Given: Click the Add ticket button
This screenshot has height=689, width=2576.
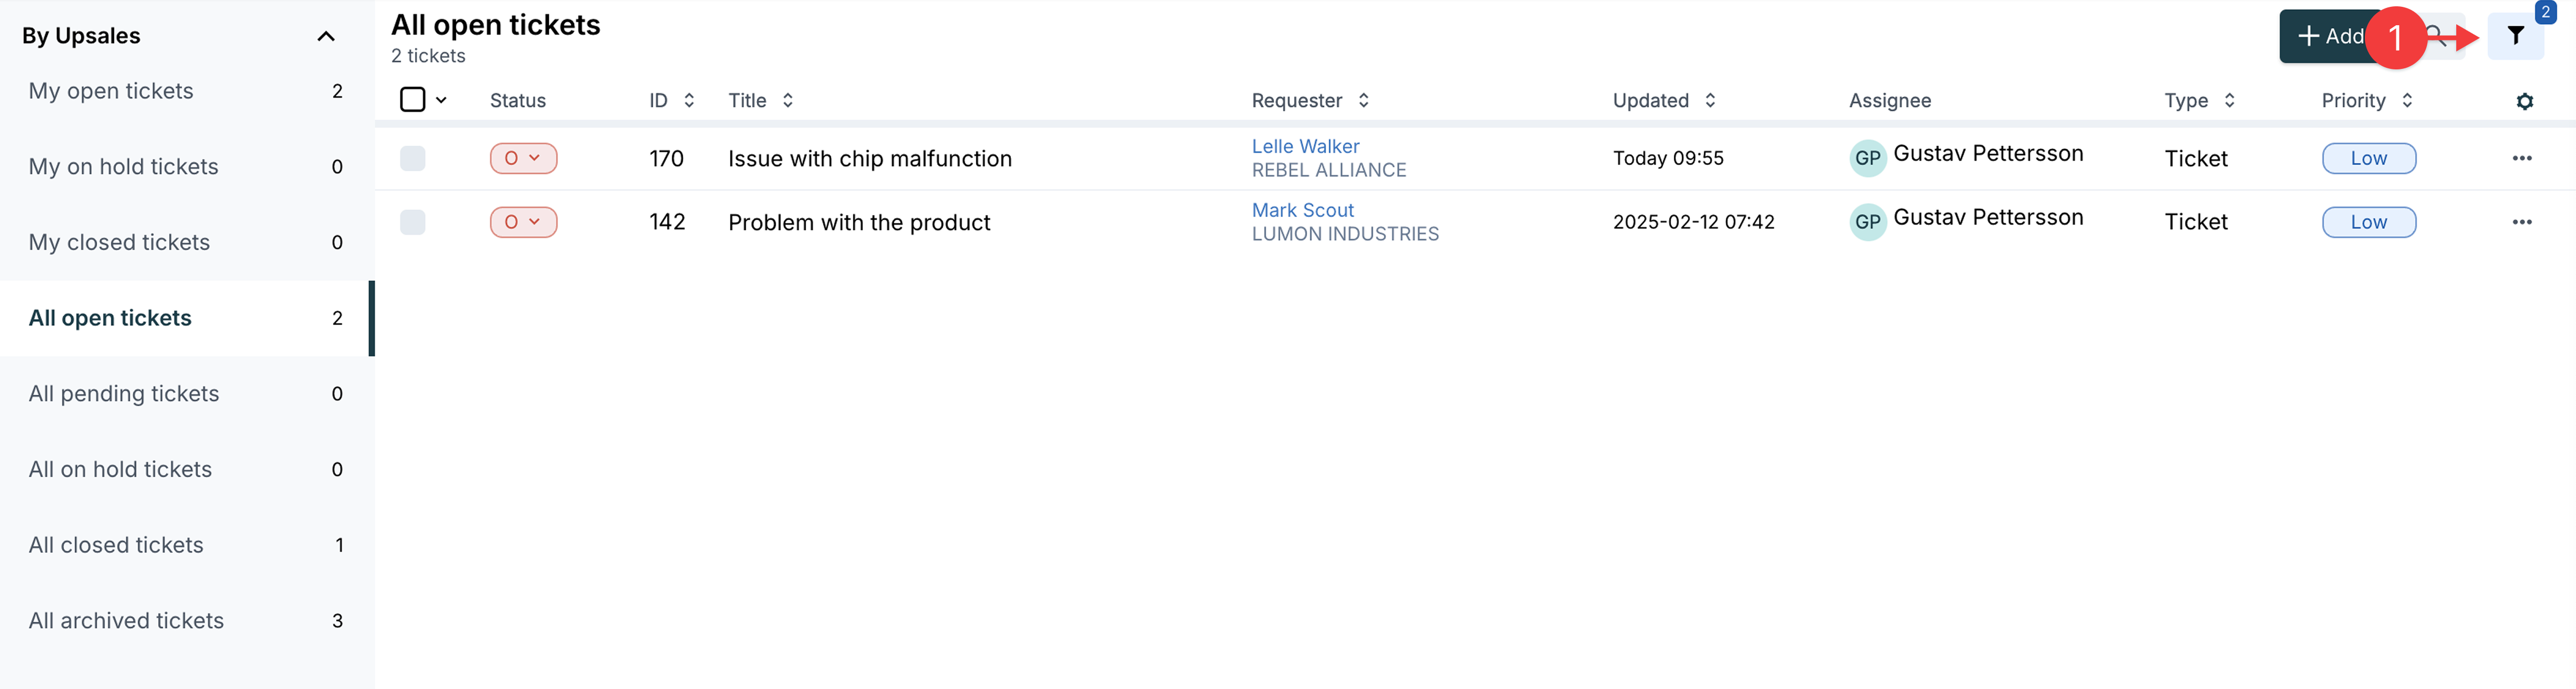Looking at the screenshot, I should (x=2330, y=36).
